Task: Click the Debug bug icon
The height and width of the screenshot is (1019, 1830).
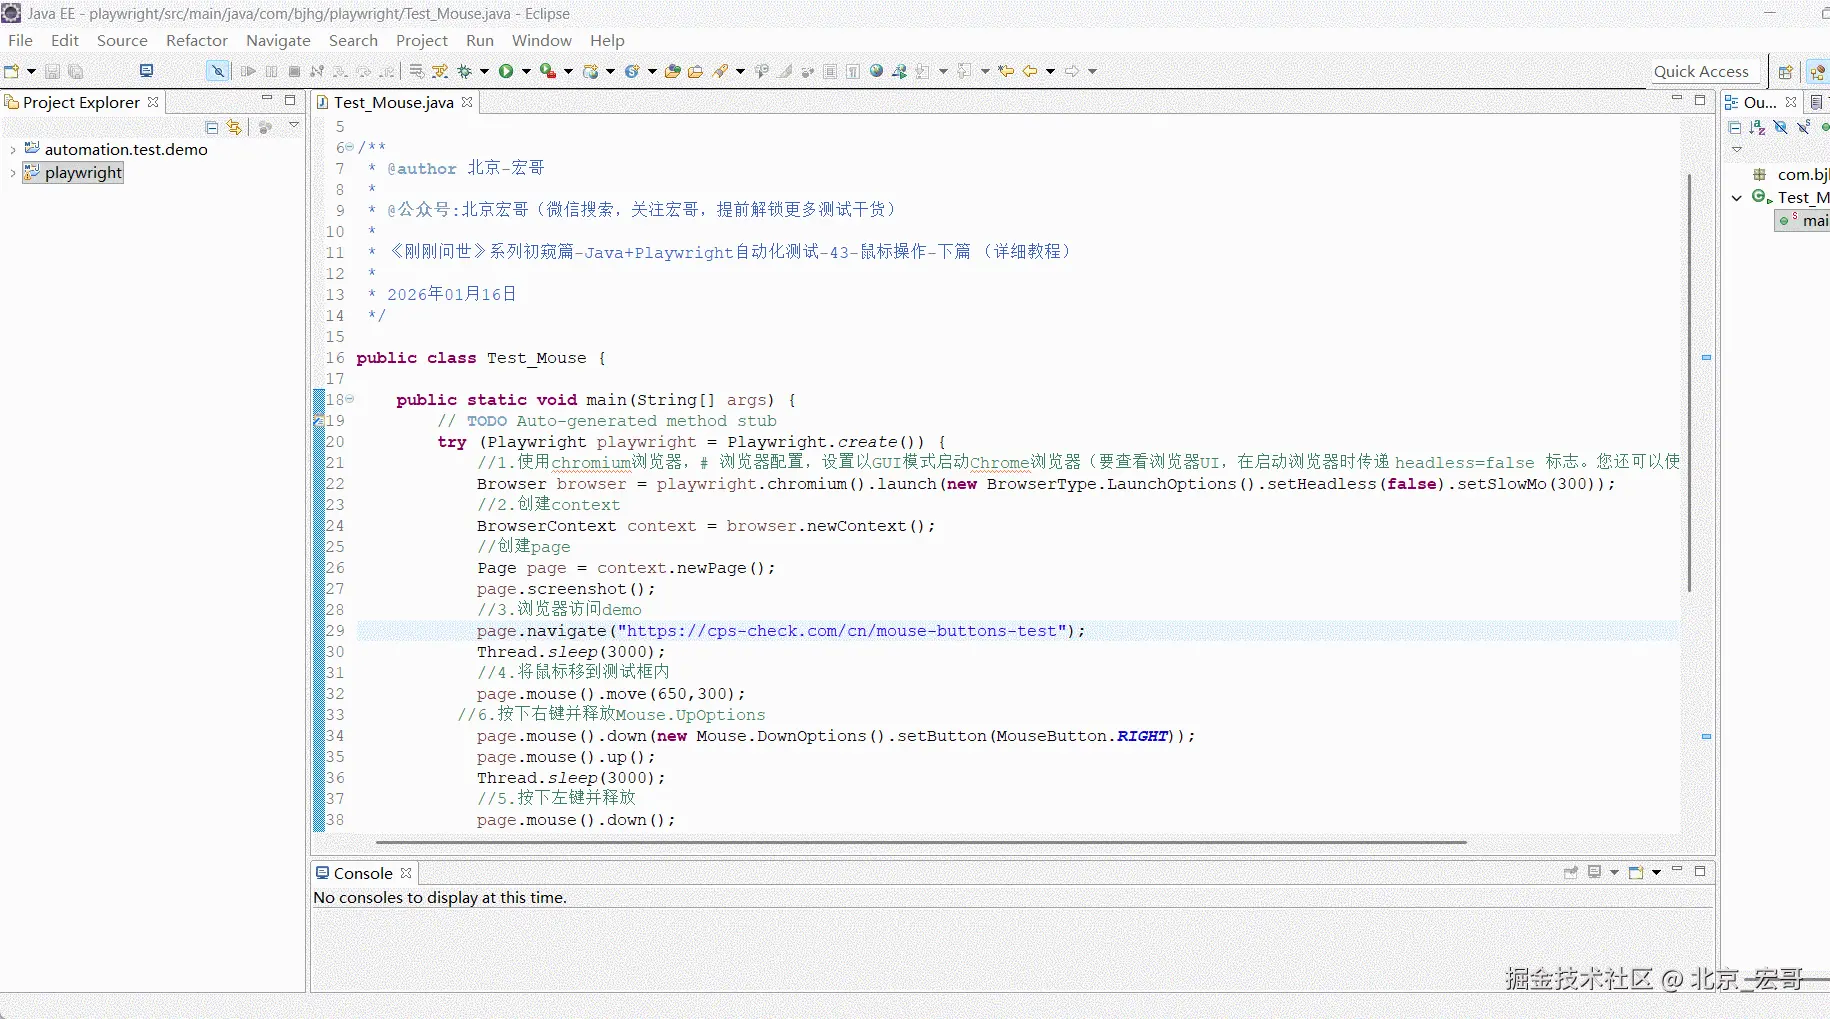Action: (464, 71)
